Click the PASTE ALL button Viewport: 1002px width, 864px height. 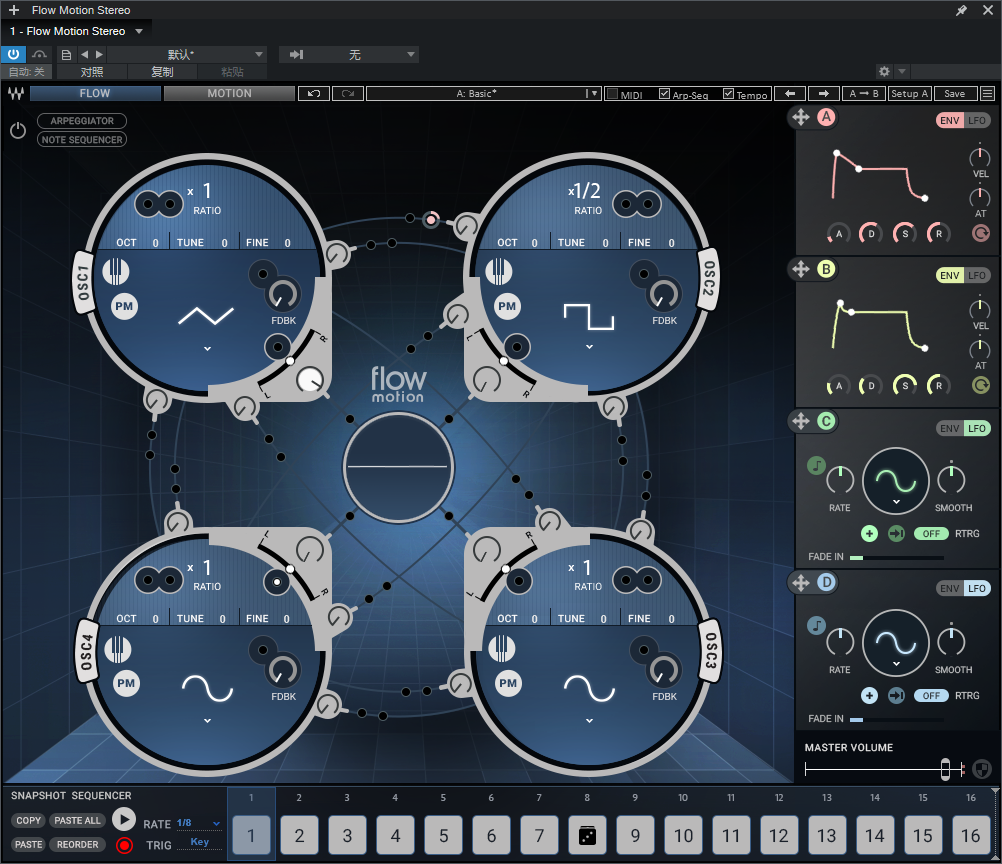[77, 821]
